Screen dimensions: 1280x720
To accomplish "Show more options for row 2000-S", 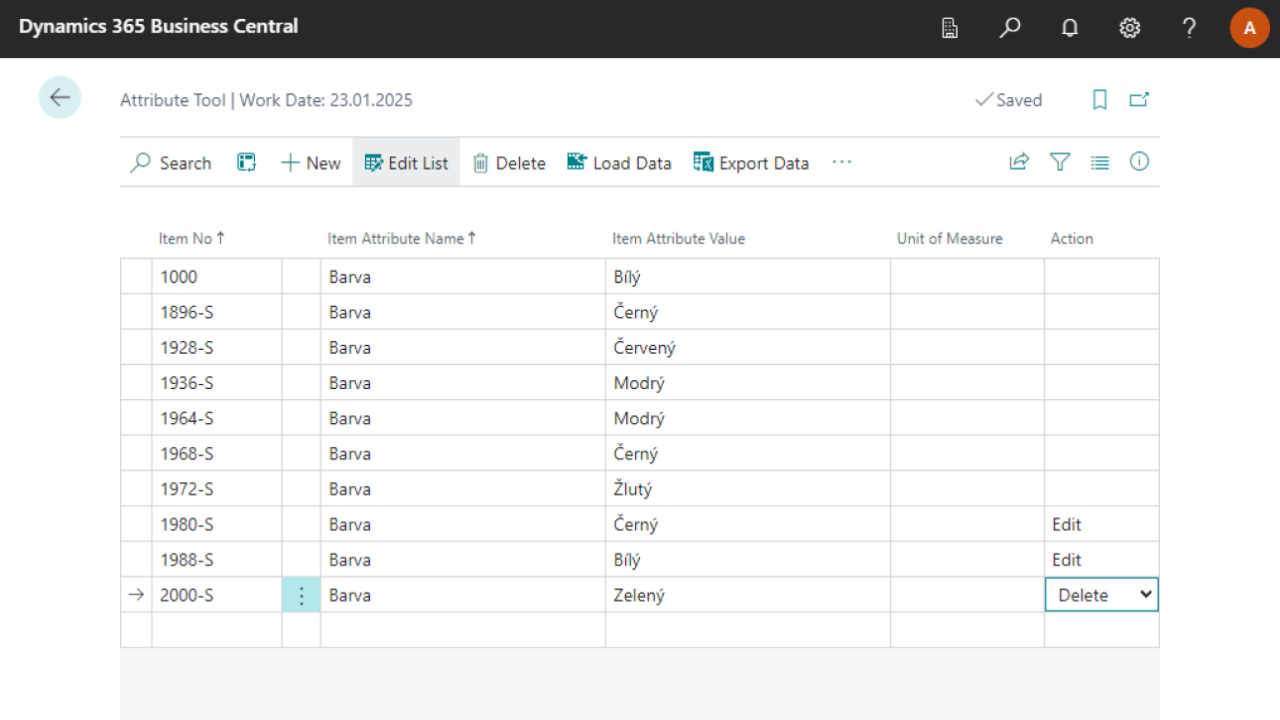I will (301, 595).
